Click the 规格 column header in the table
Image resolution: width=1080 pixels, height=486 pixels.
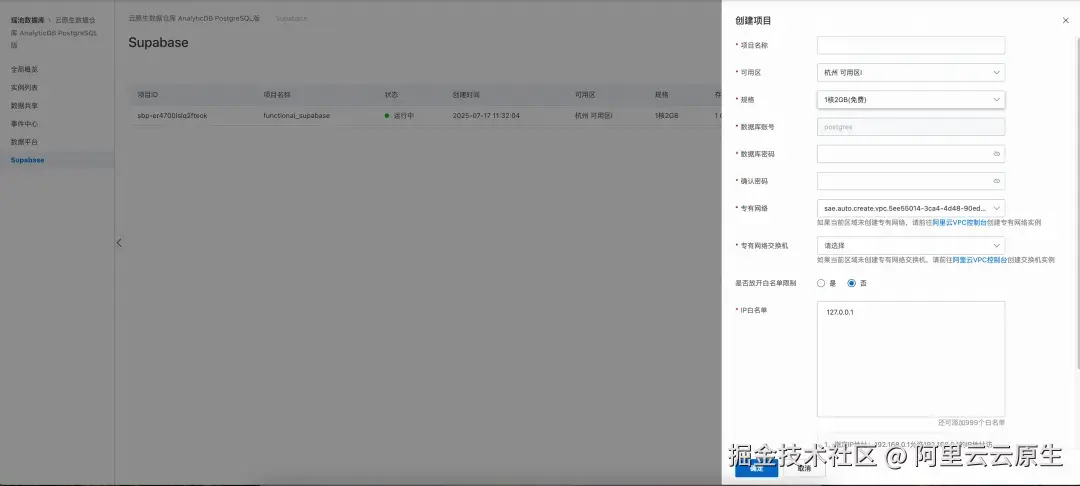pyautogui.click(x=661, y=95)
